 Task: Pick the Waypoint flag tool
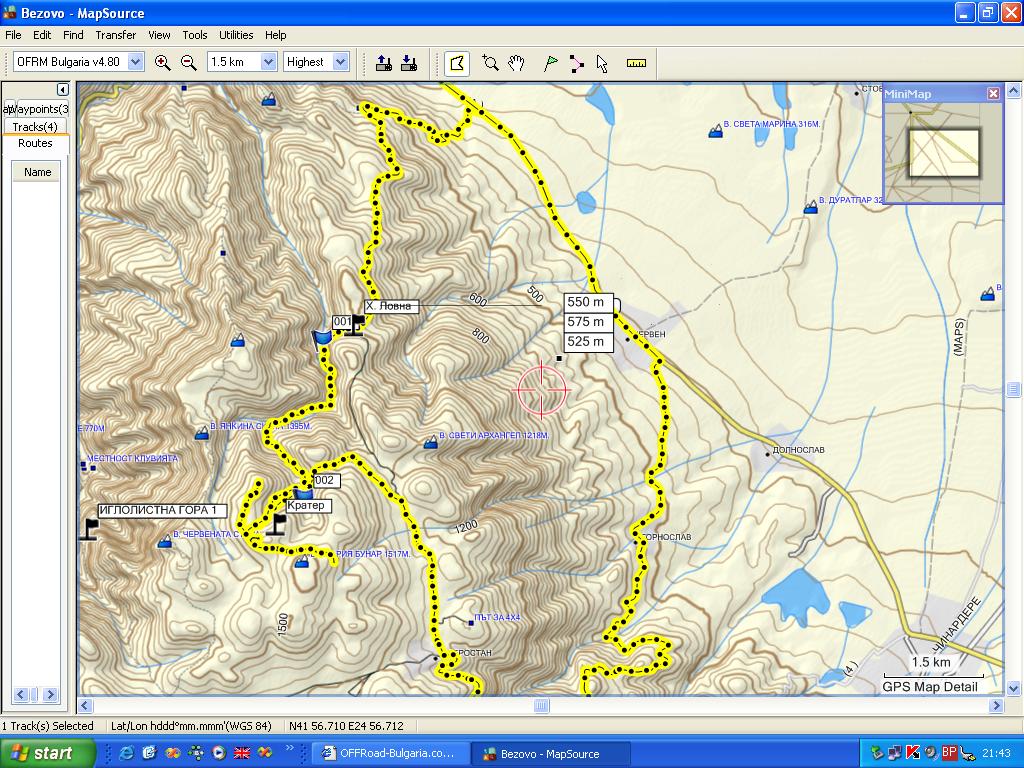(x=551, y=63)
